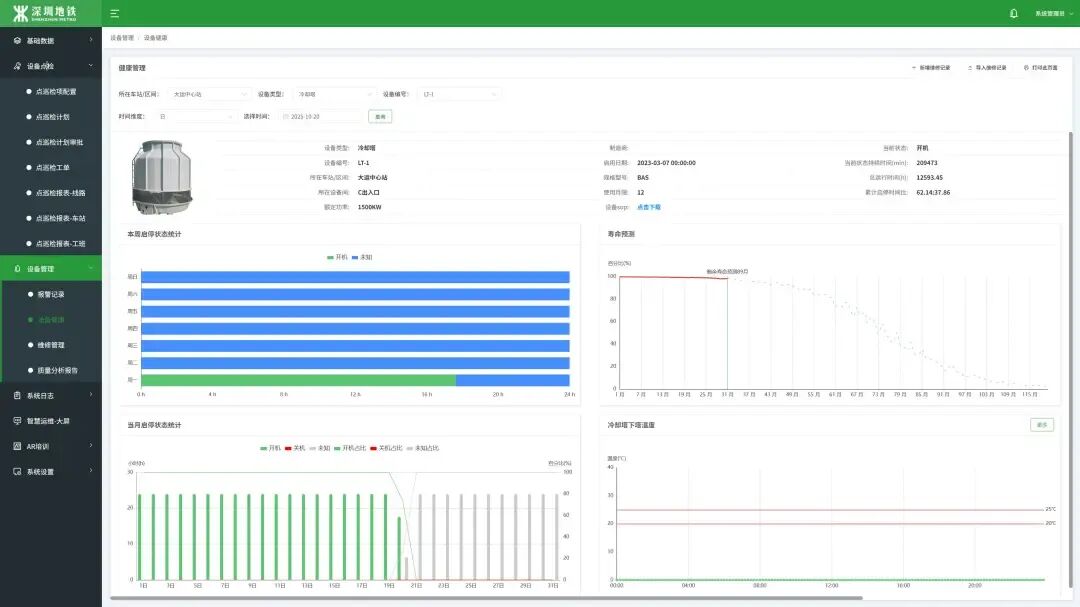Collapse sidebar with the hamburger icon
Viewport: 1080px width, 607px height.
(115, 13)
